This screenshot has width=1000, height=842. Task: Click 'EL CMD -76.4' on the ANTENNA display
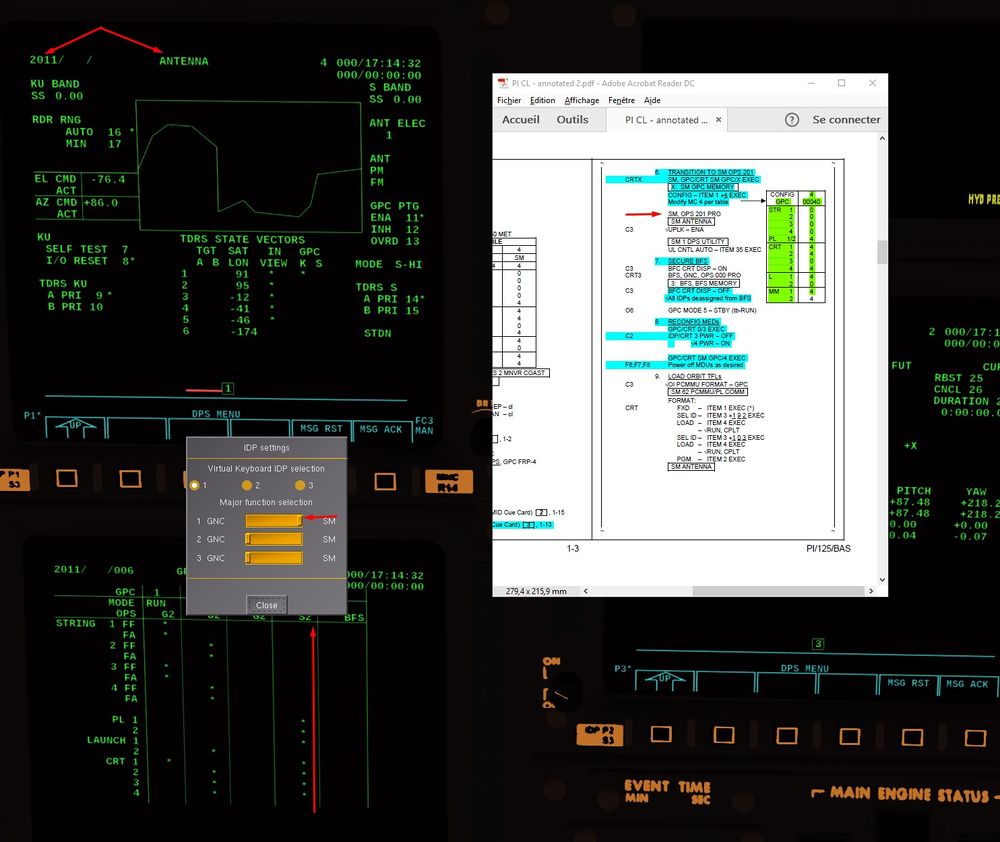coord(80,179)
